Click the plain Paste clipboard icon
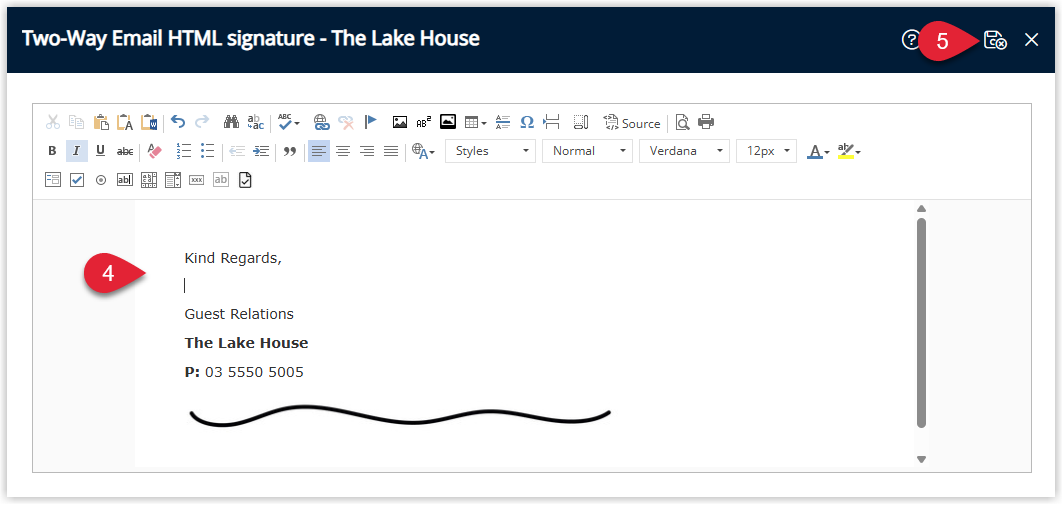 pyautogui.click(x=101, y=123)
